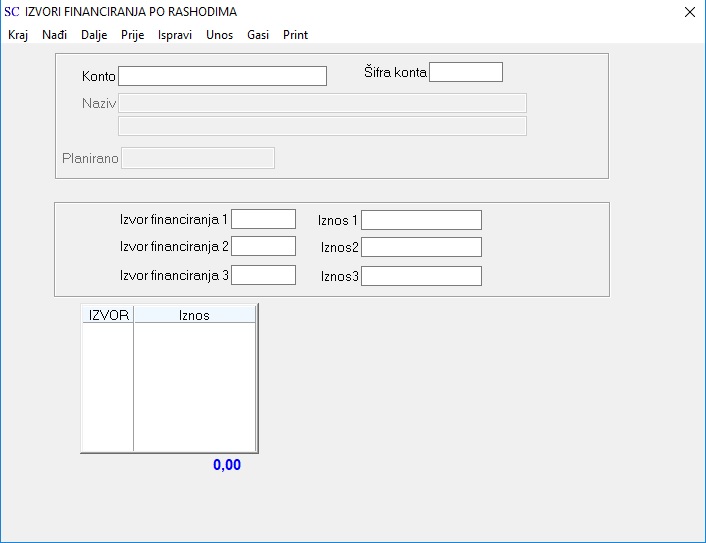This screenshot has height=543, width=706.
Task: Click the Gasi menu item
Action: pos(258,35)
